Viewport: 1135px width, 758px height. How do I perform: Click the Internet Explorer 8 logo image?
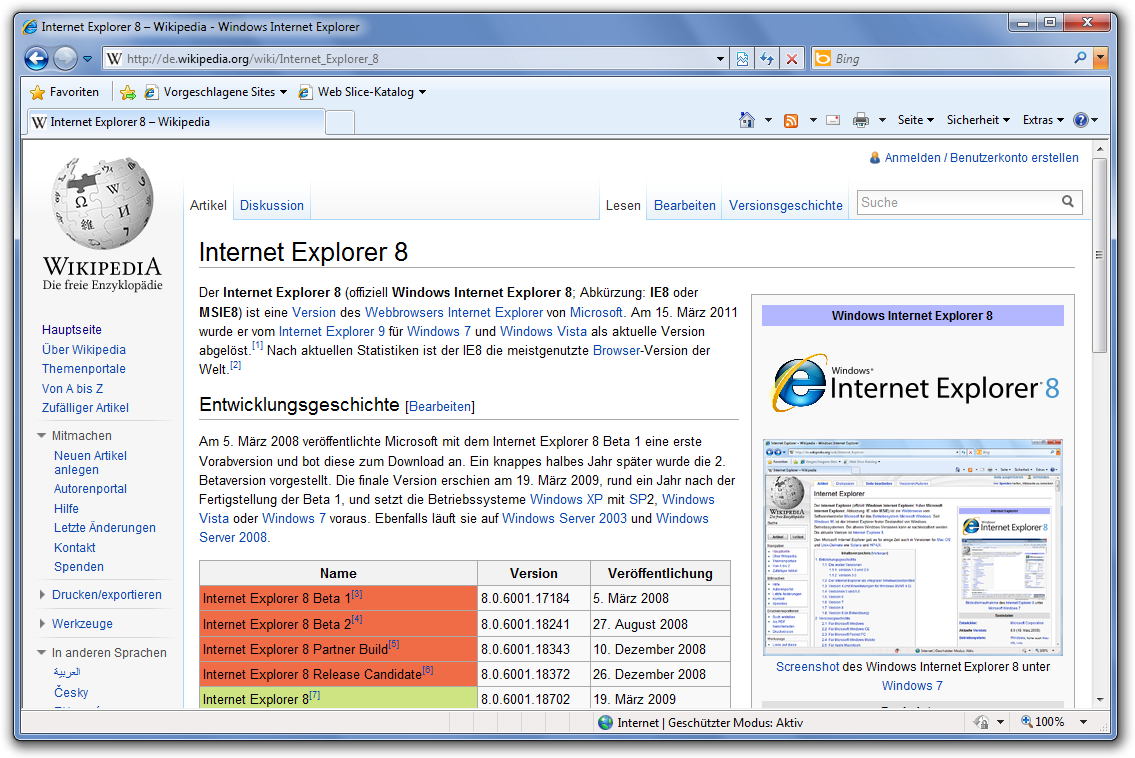tap(914, 383)
